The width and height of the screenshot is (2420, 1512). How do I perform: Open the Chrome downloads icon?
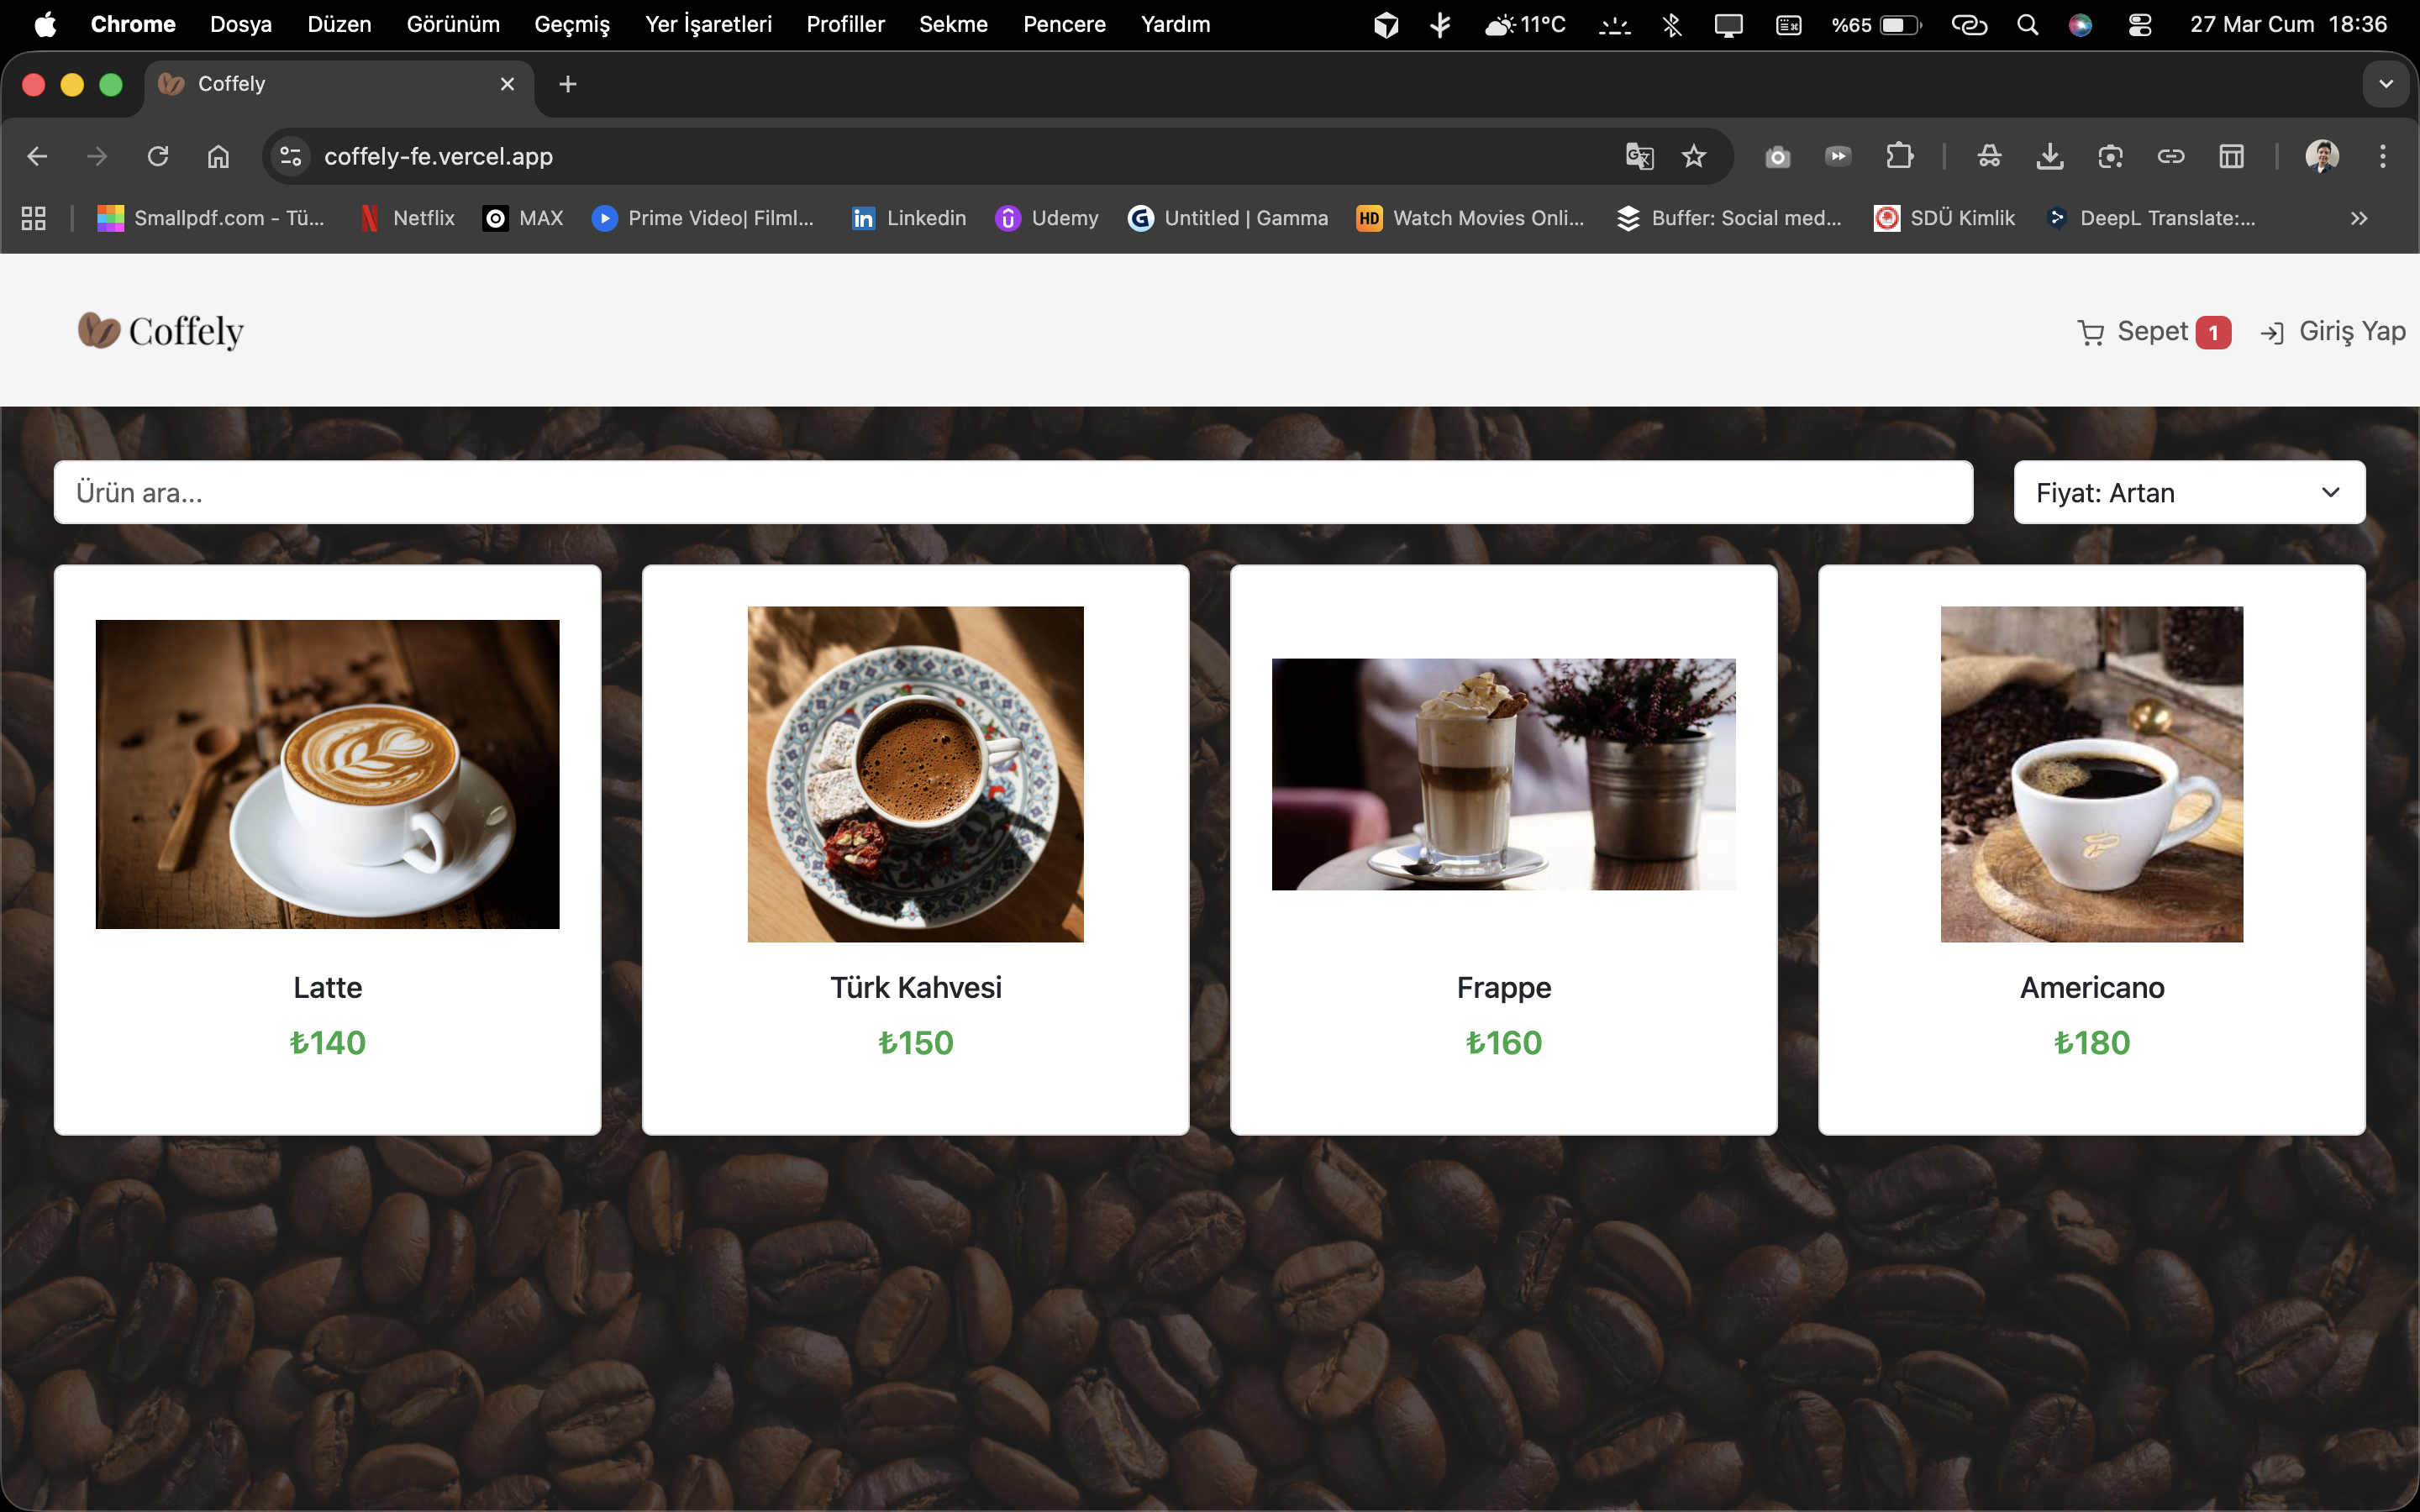[x=2050, y=157]
